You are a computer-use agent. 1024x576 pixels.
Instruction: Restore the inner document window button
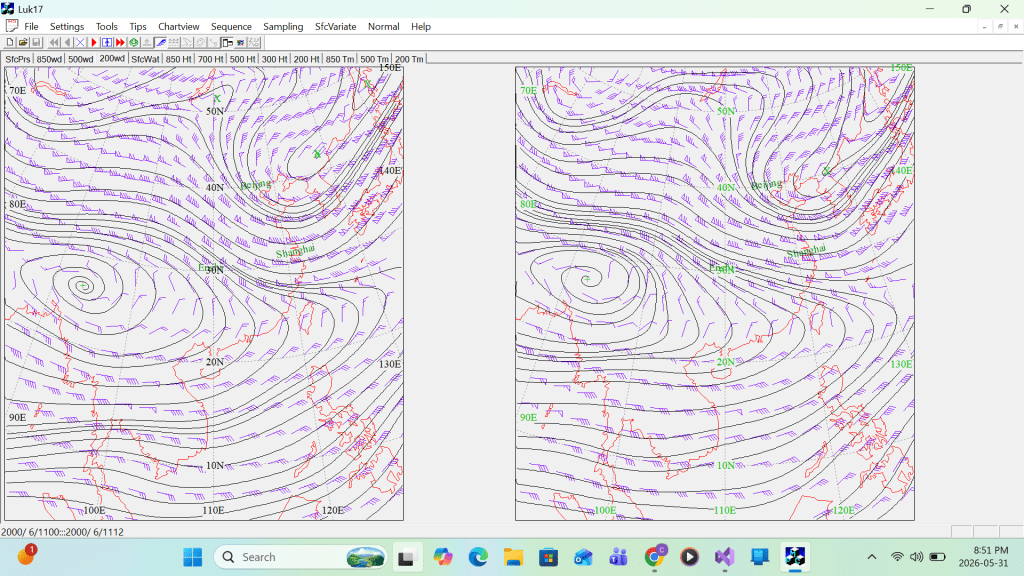[x=1000, y=26]
